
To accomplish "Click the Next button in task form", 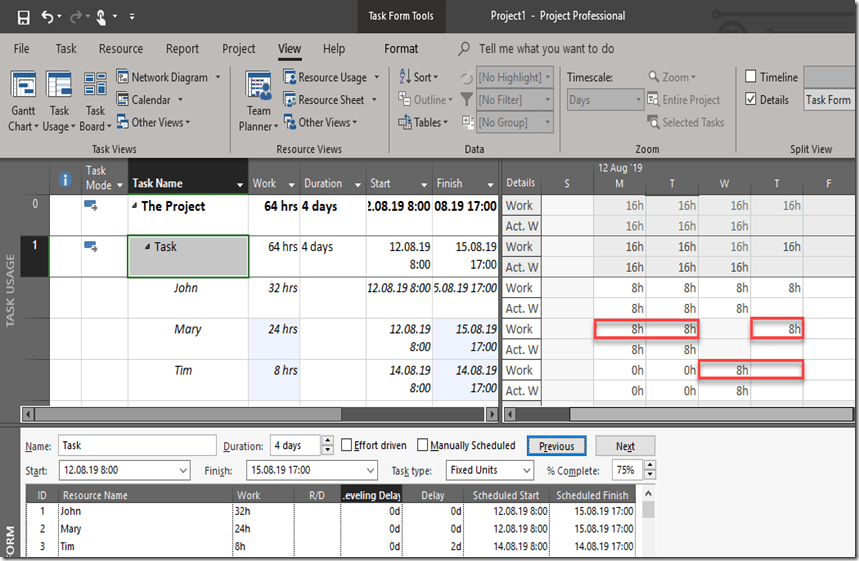I will click(x=625, y=446).
